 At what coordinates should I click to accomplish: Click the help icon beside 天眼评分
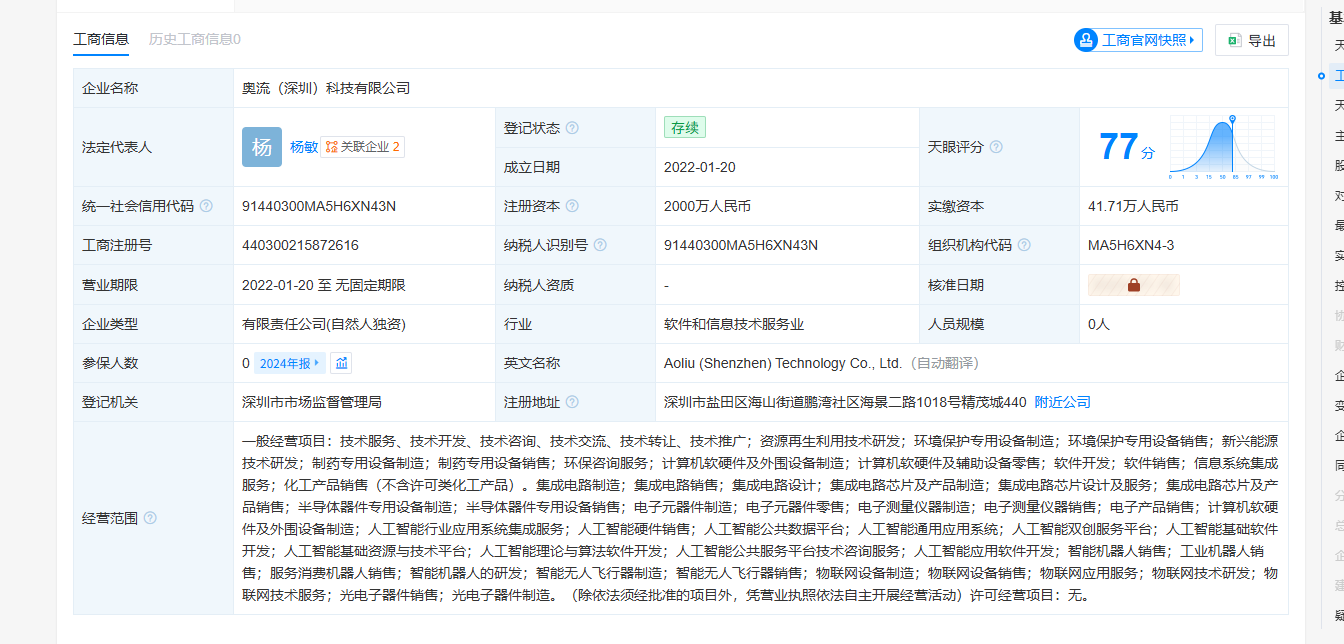(x=996, y=147)
